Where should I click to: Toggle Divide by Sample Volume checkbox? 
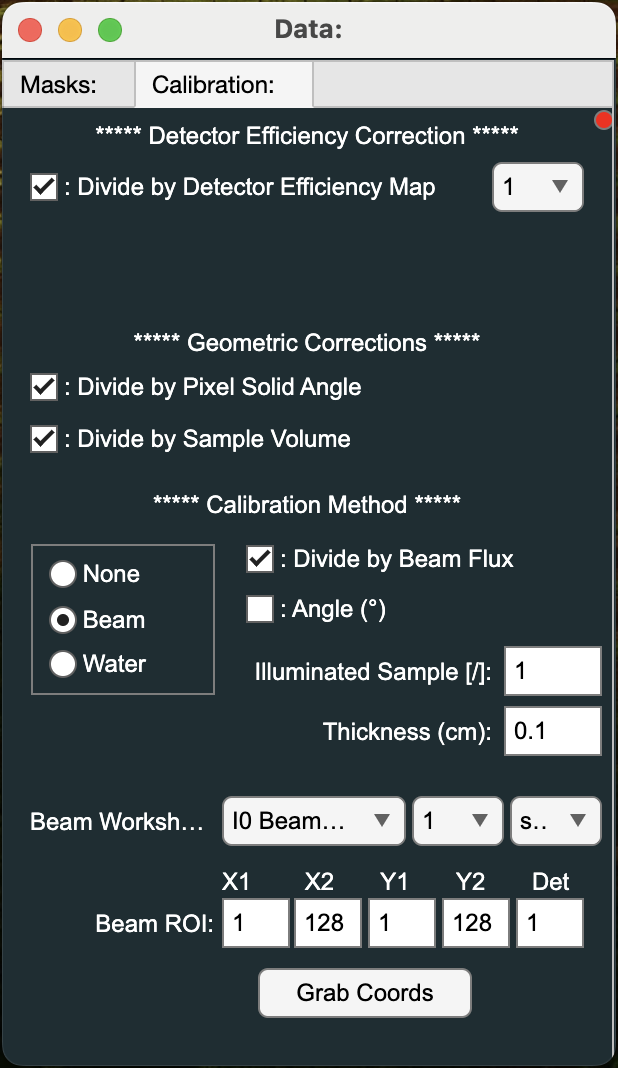[x=44, y=439]
